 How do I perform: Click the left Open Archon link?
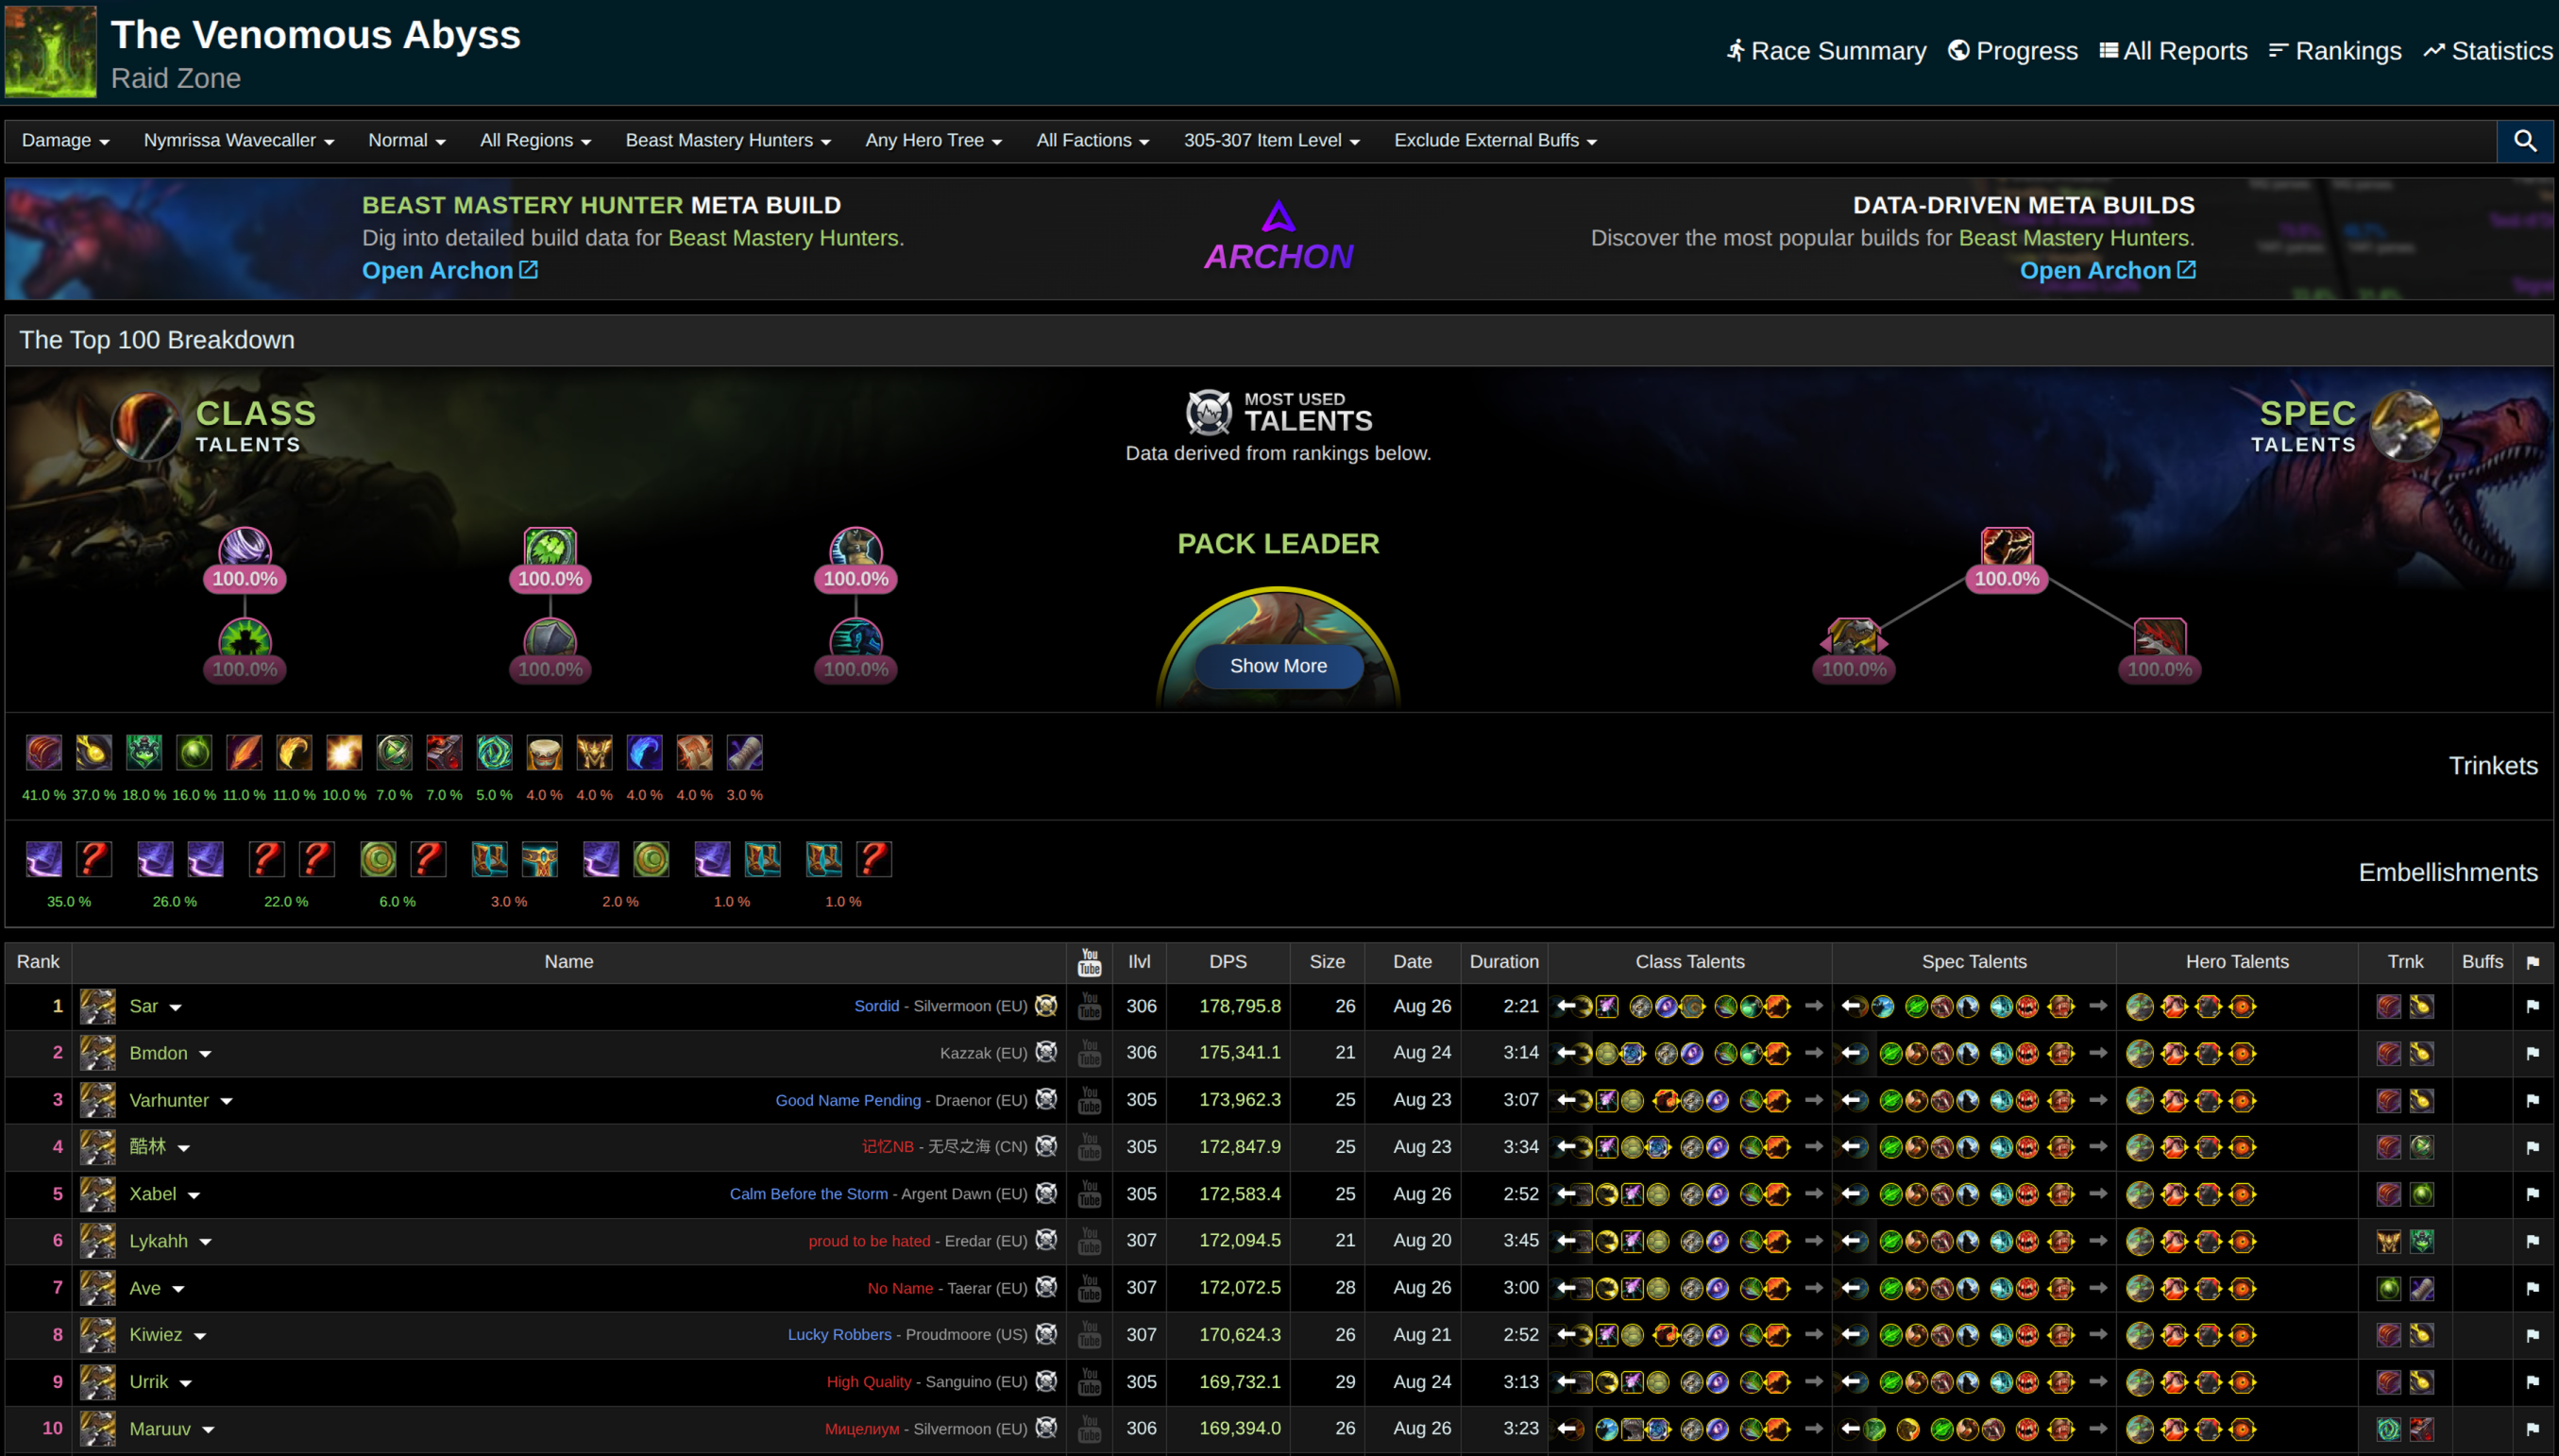pyautogui.click(x=450, y=270)
